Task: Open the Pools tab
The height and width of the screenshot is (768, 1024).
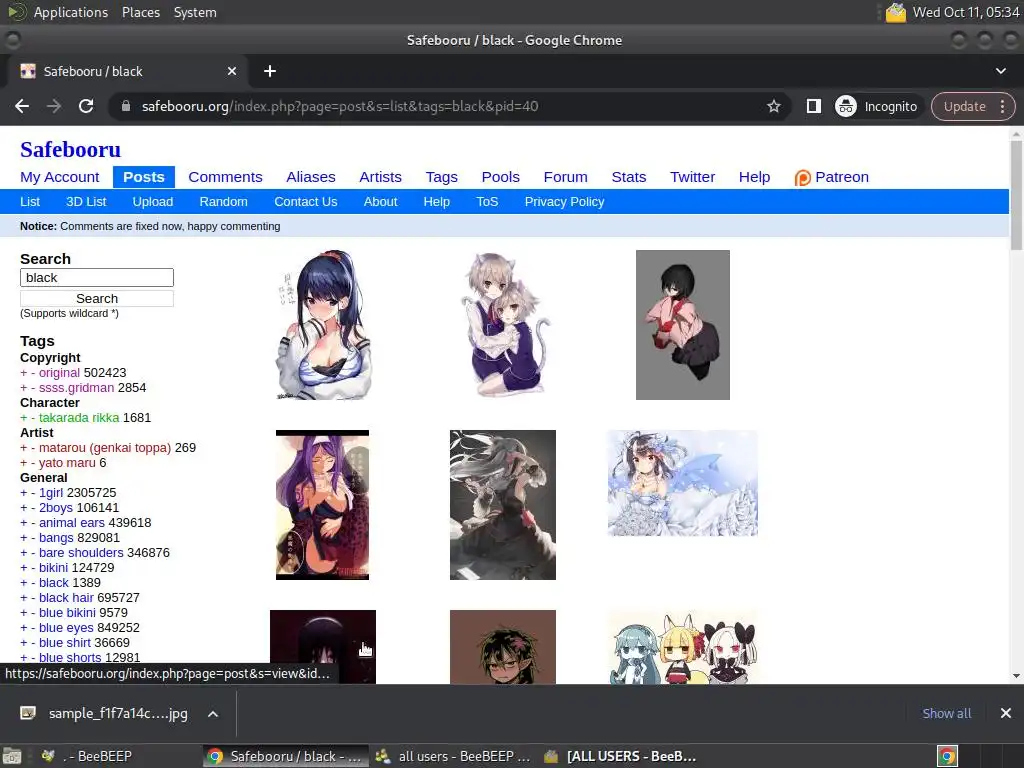Action: [x=500, y=177]
